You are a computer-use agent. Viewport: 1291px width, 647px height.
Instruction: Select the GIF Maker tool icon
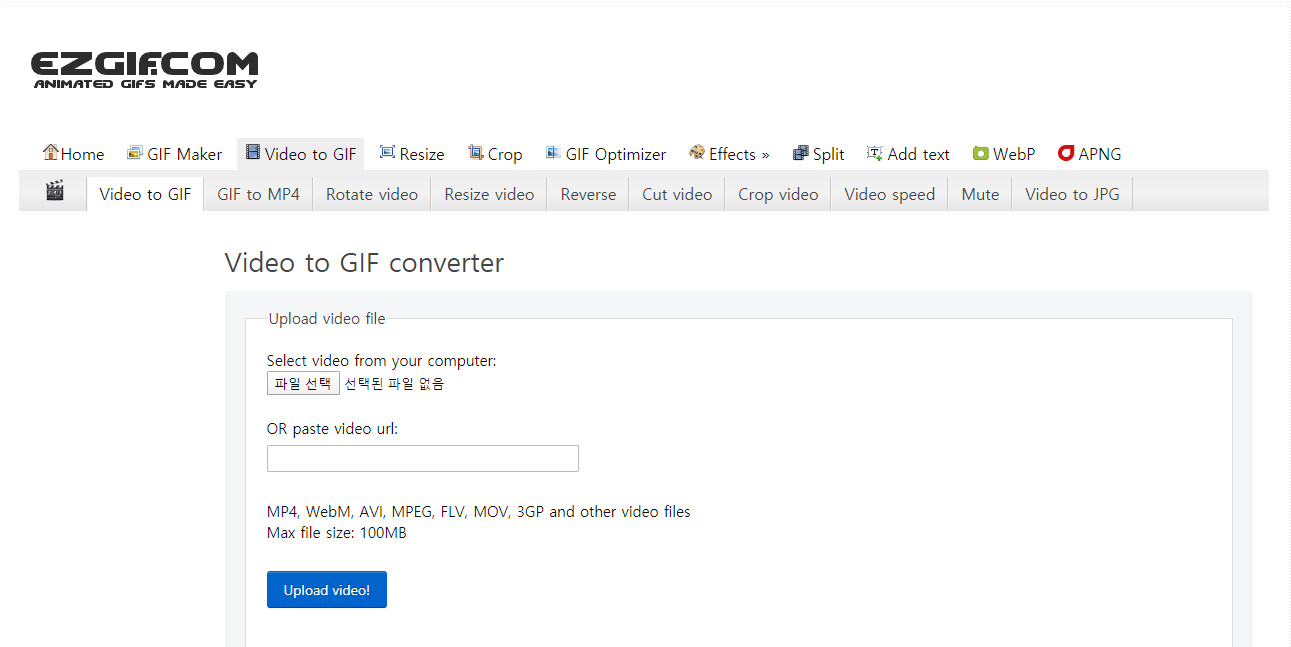[x=135, y=153]
